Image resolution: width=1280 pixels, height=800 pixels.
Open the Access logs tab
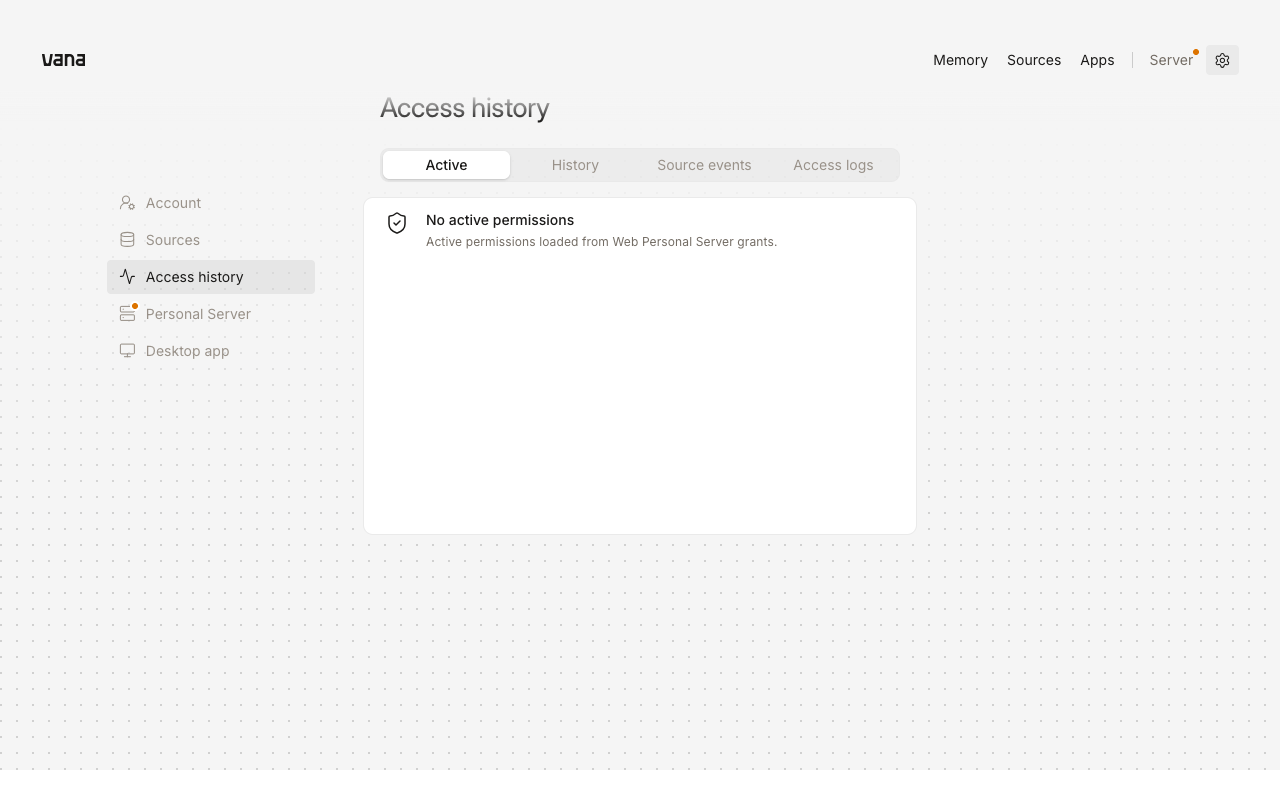833,165
